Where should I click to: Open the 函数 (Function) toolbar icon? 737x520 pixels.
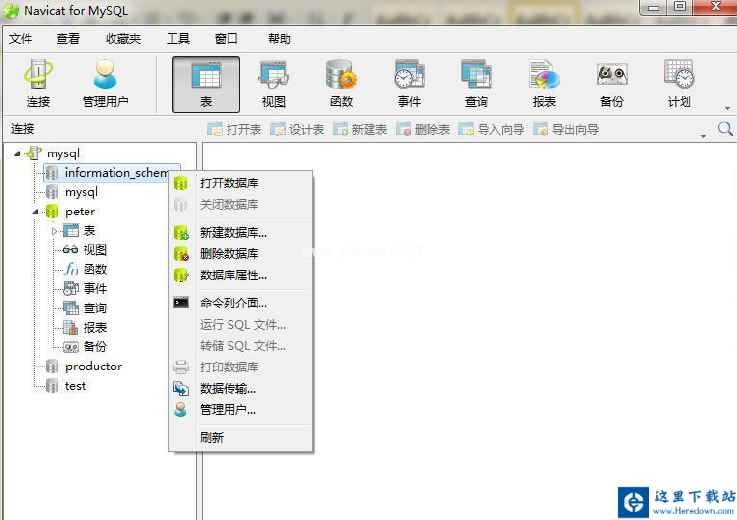[341, 84]
